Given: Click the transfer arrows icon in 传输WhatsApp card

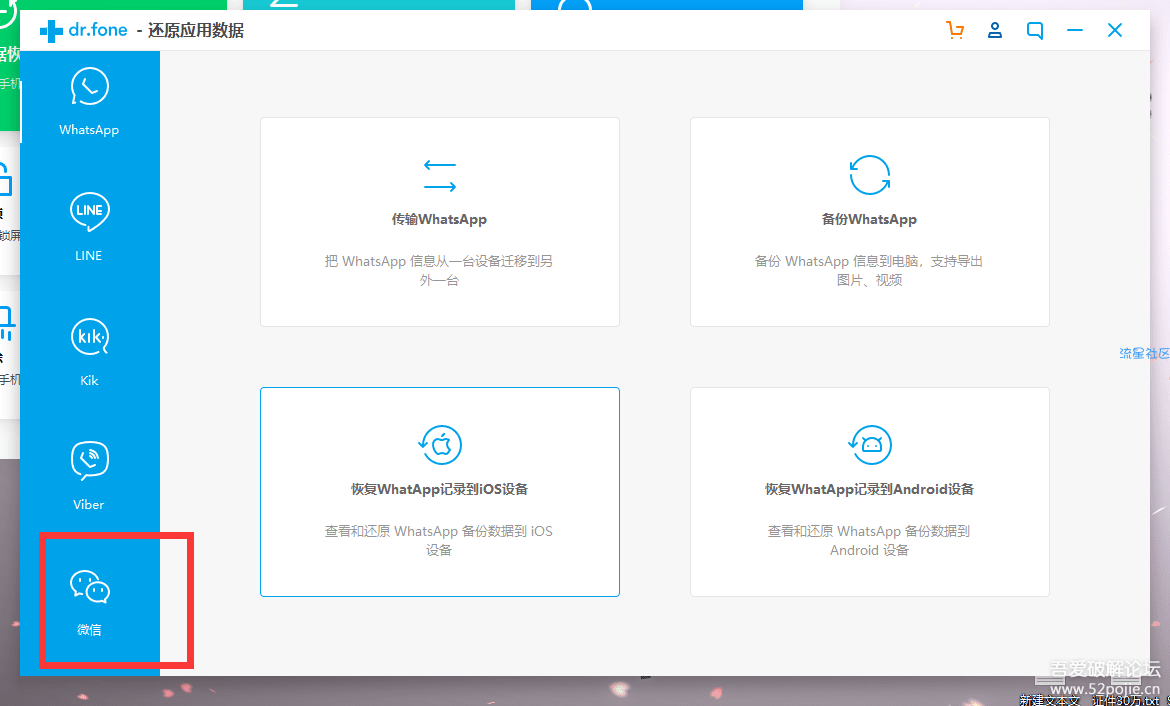Looking at the screenshot, I should [439, 176].
